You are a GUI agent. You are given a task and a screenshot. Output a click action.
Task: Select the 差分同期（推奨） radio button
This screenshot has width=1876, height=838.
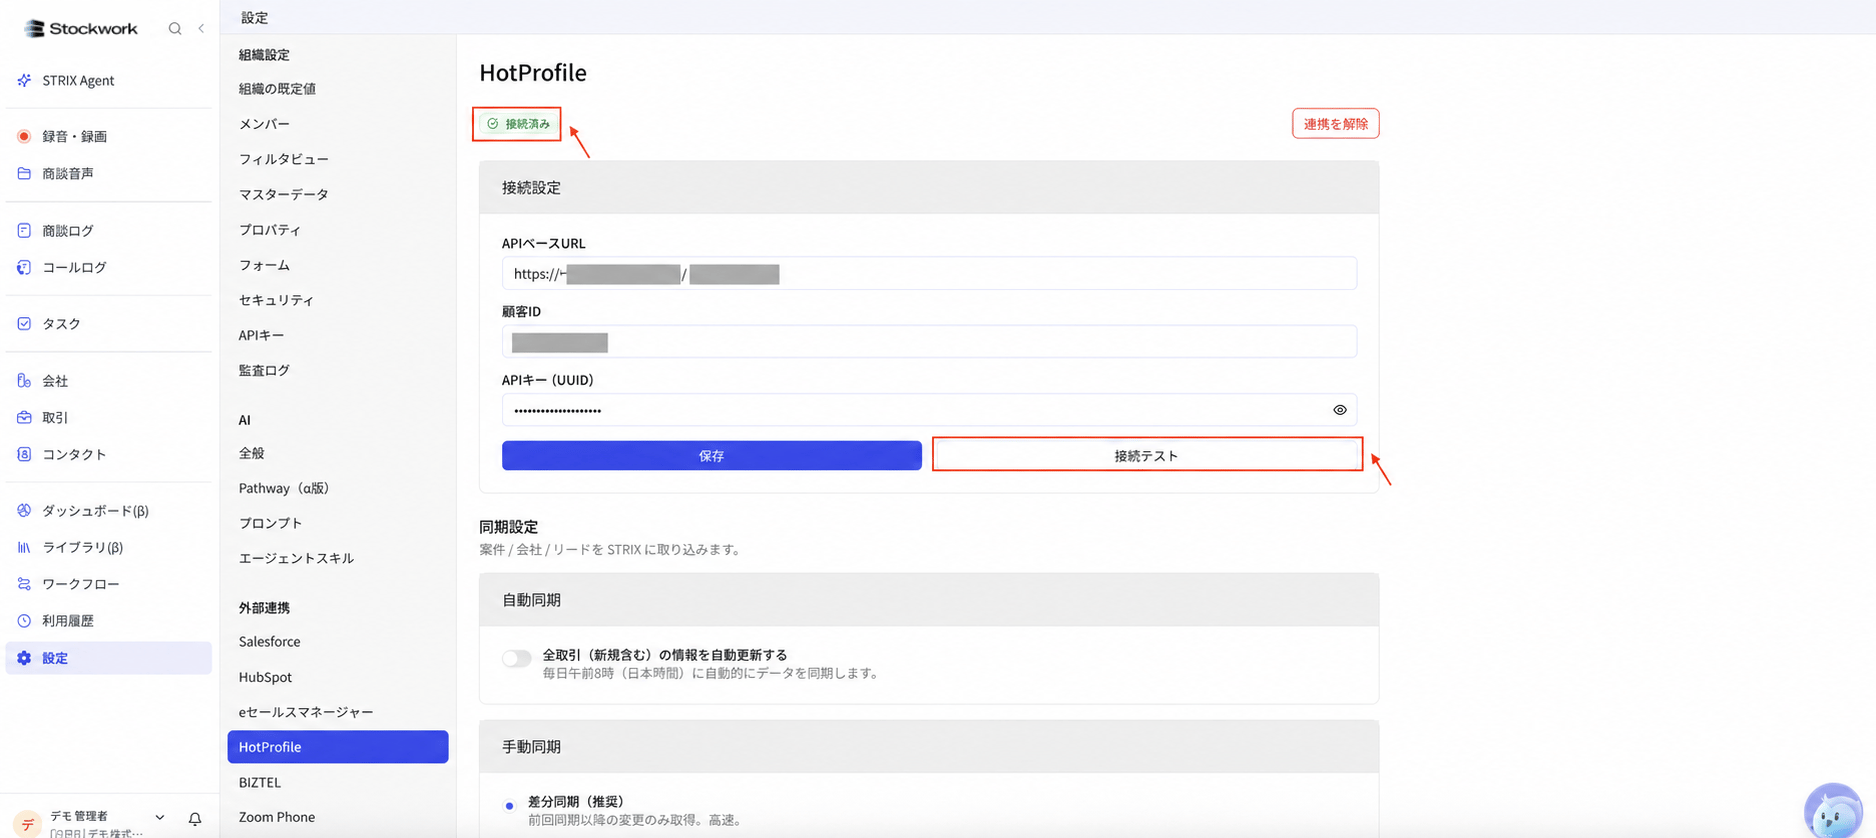point(510,805)
